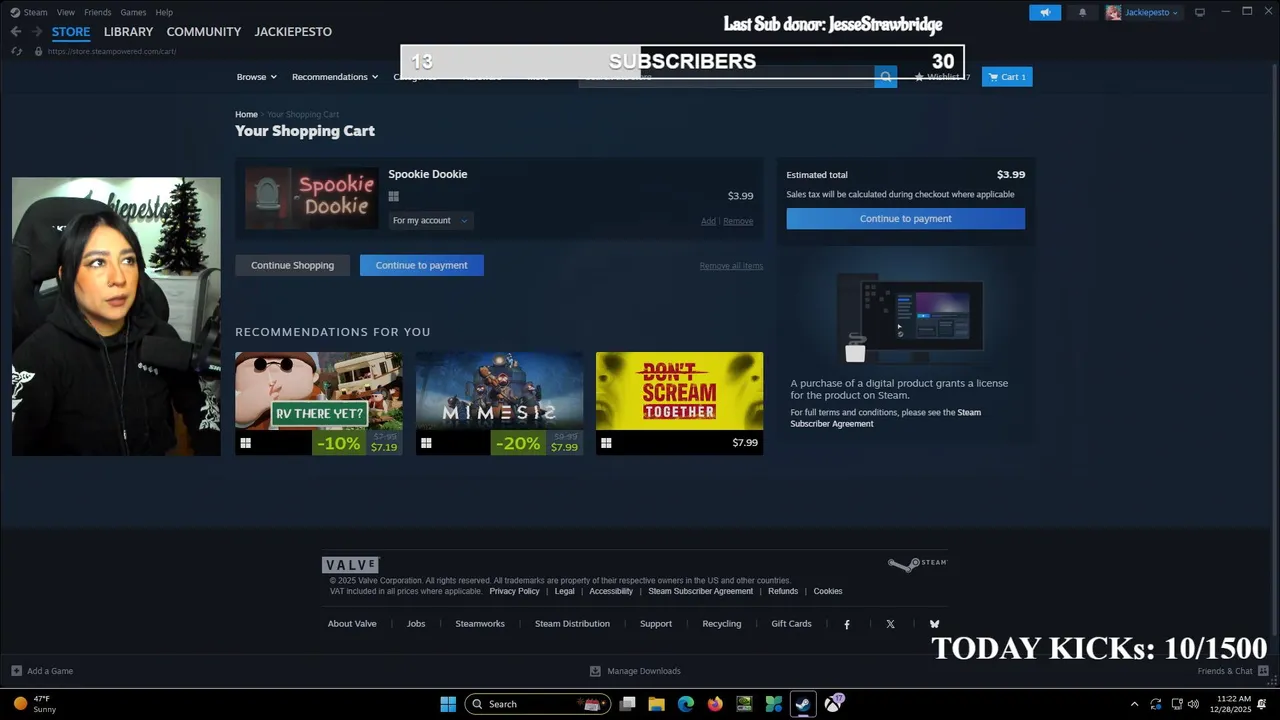Open the Windows Start menu

(x=448, y=704)
